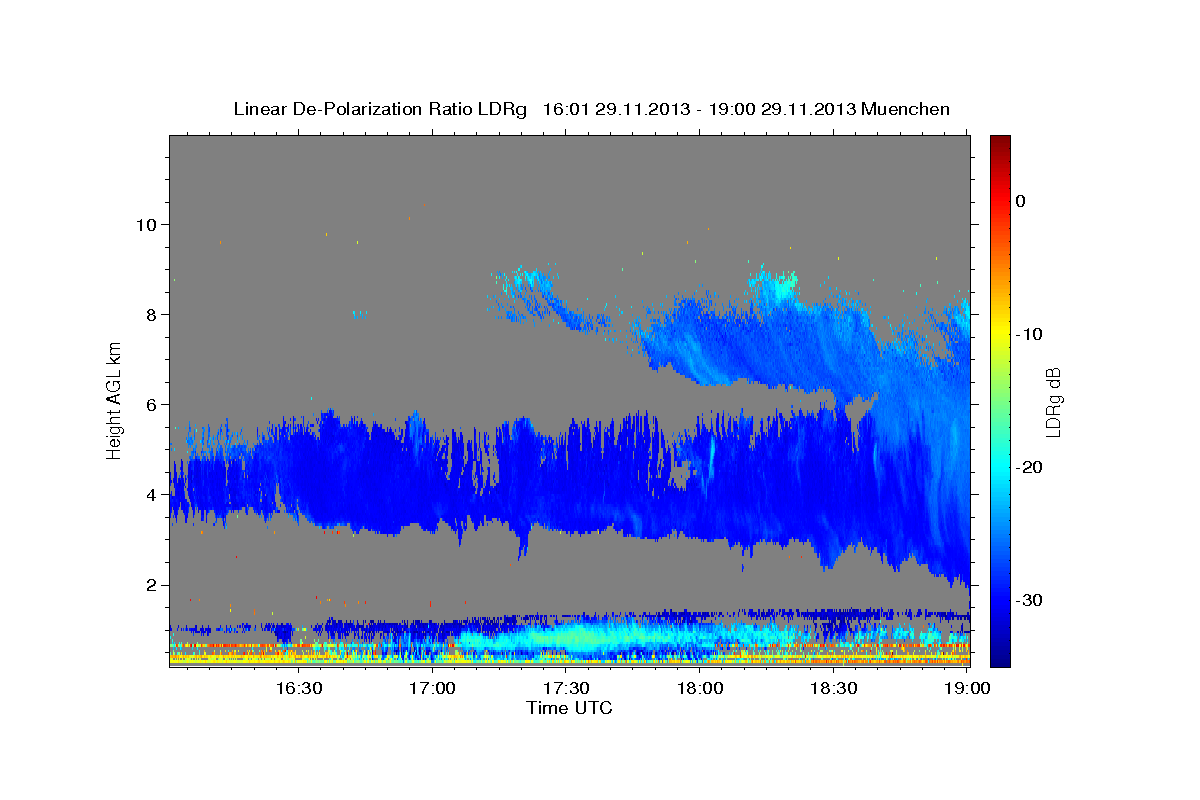
Task: Click the height tick label 10
Action: pyautogui.click(x=146, y=224)
